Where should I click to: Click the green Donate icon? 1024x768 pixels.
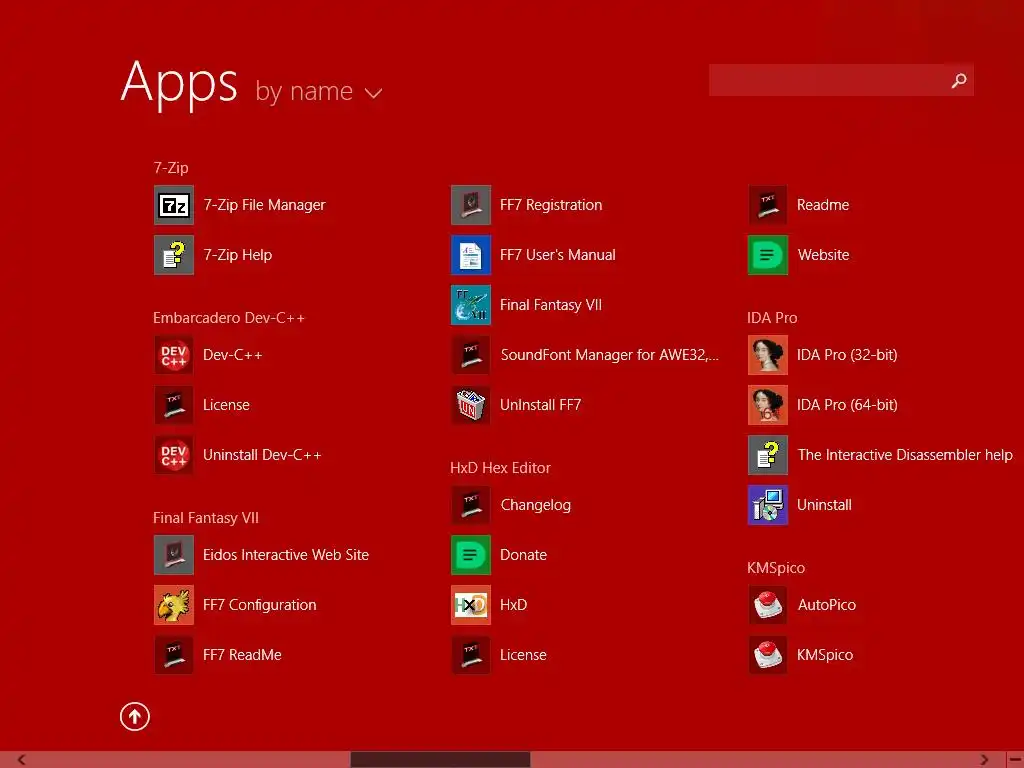coord(471,555)
